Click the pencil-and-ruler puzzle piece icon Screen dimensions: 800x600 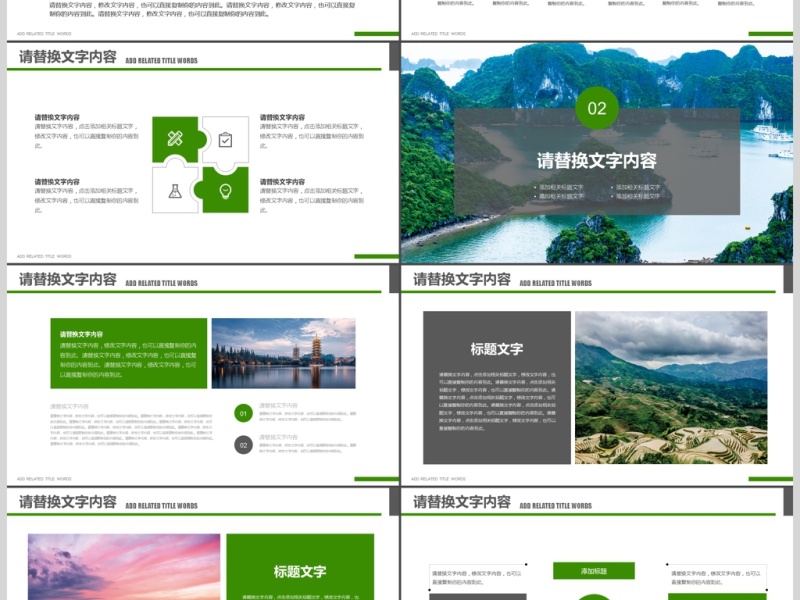pyautogui.click(x=175, y=139)
